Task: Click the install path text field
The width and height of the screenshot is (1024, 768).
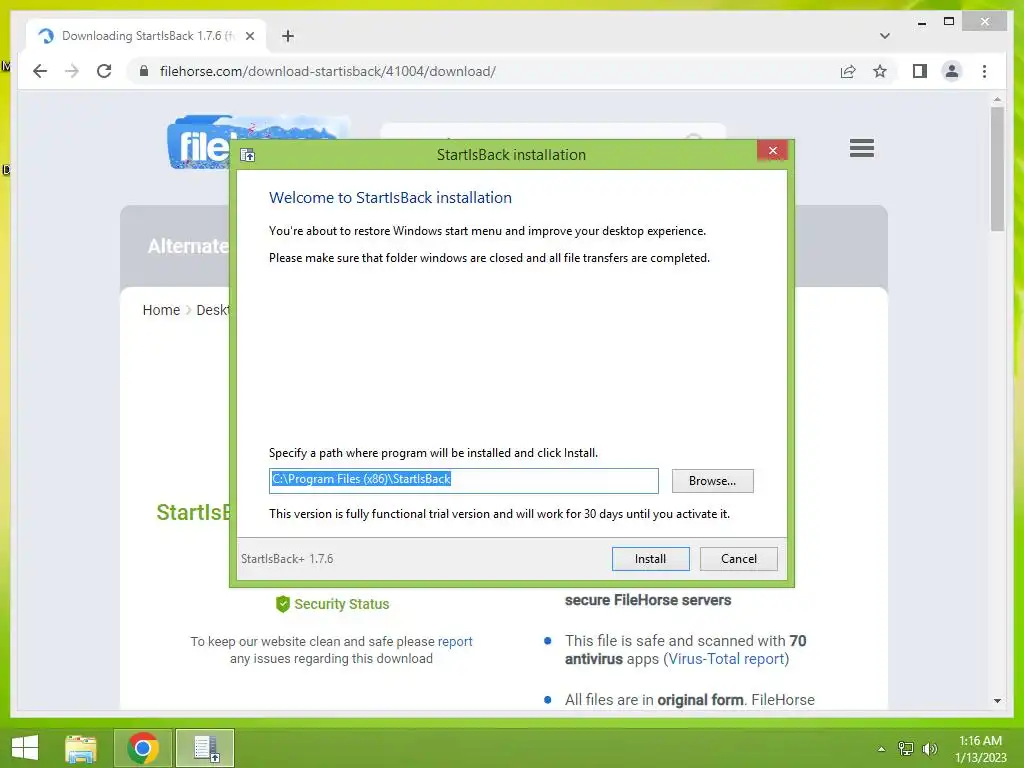Action: click(x=463, y=481)
